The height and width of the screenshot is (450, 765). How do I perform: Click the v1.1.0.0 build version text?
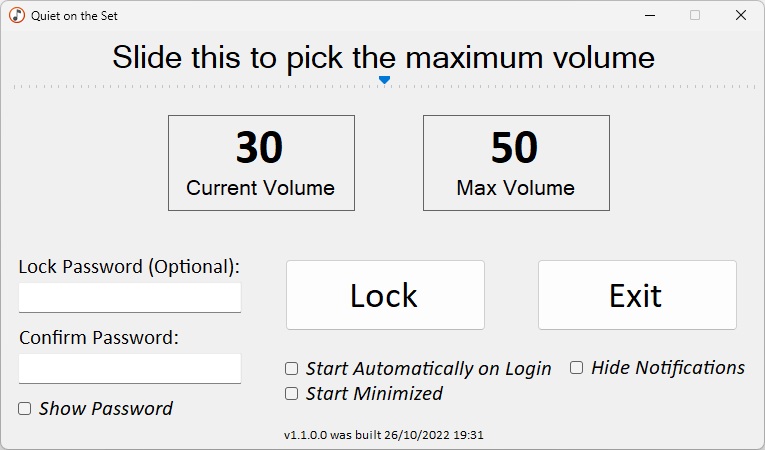tap(384, 435)
